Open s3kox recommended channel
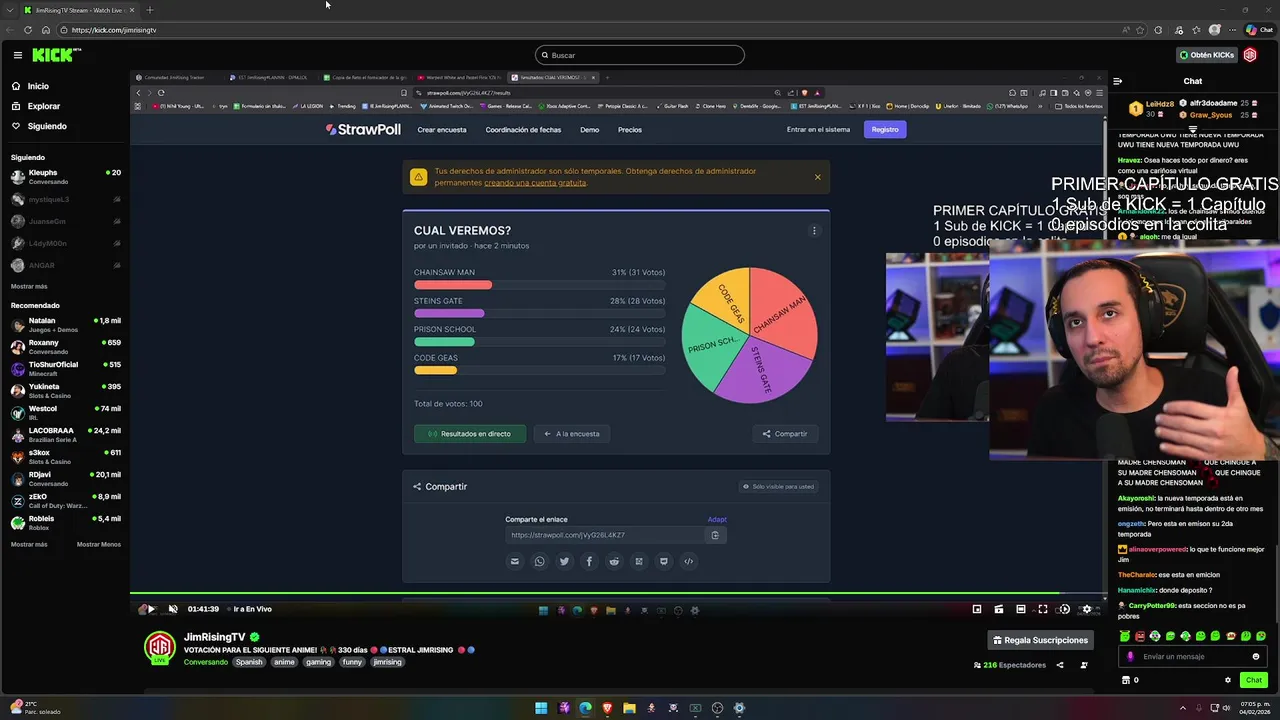Viewport: 1280px width, 720px height. (x=65, y=457)
